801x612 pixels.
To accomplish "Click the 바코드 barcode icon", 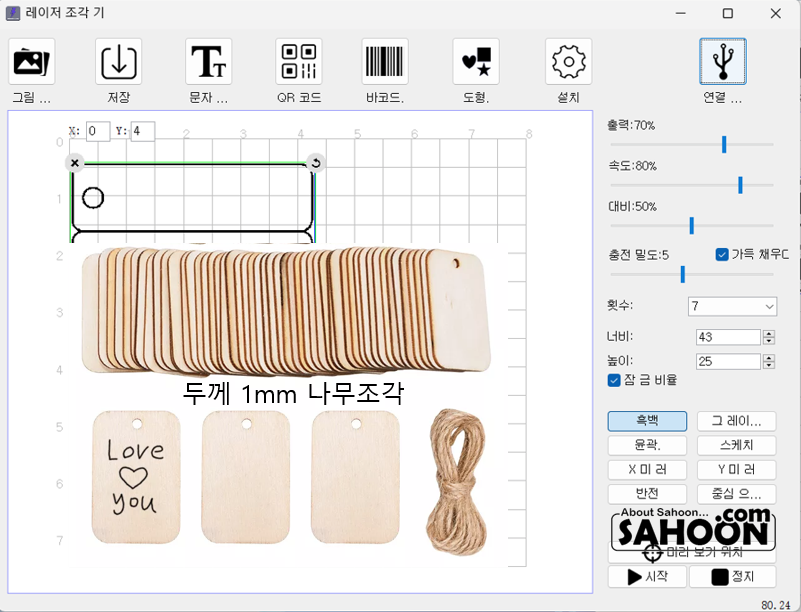I will click(x=385, y=61).
